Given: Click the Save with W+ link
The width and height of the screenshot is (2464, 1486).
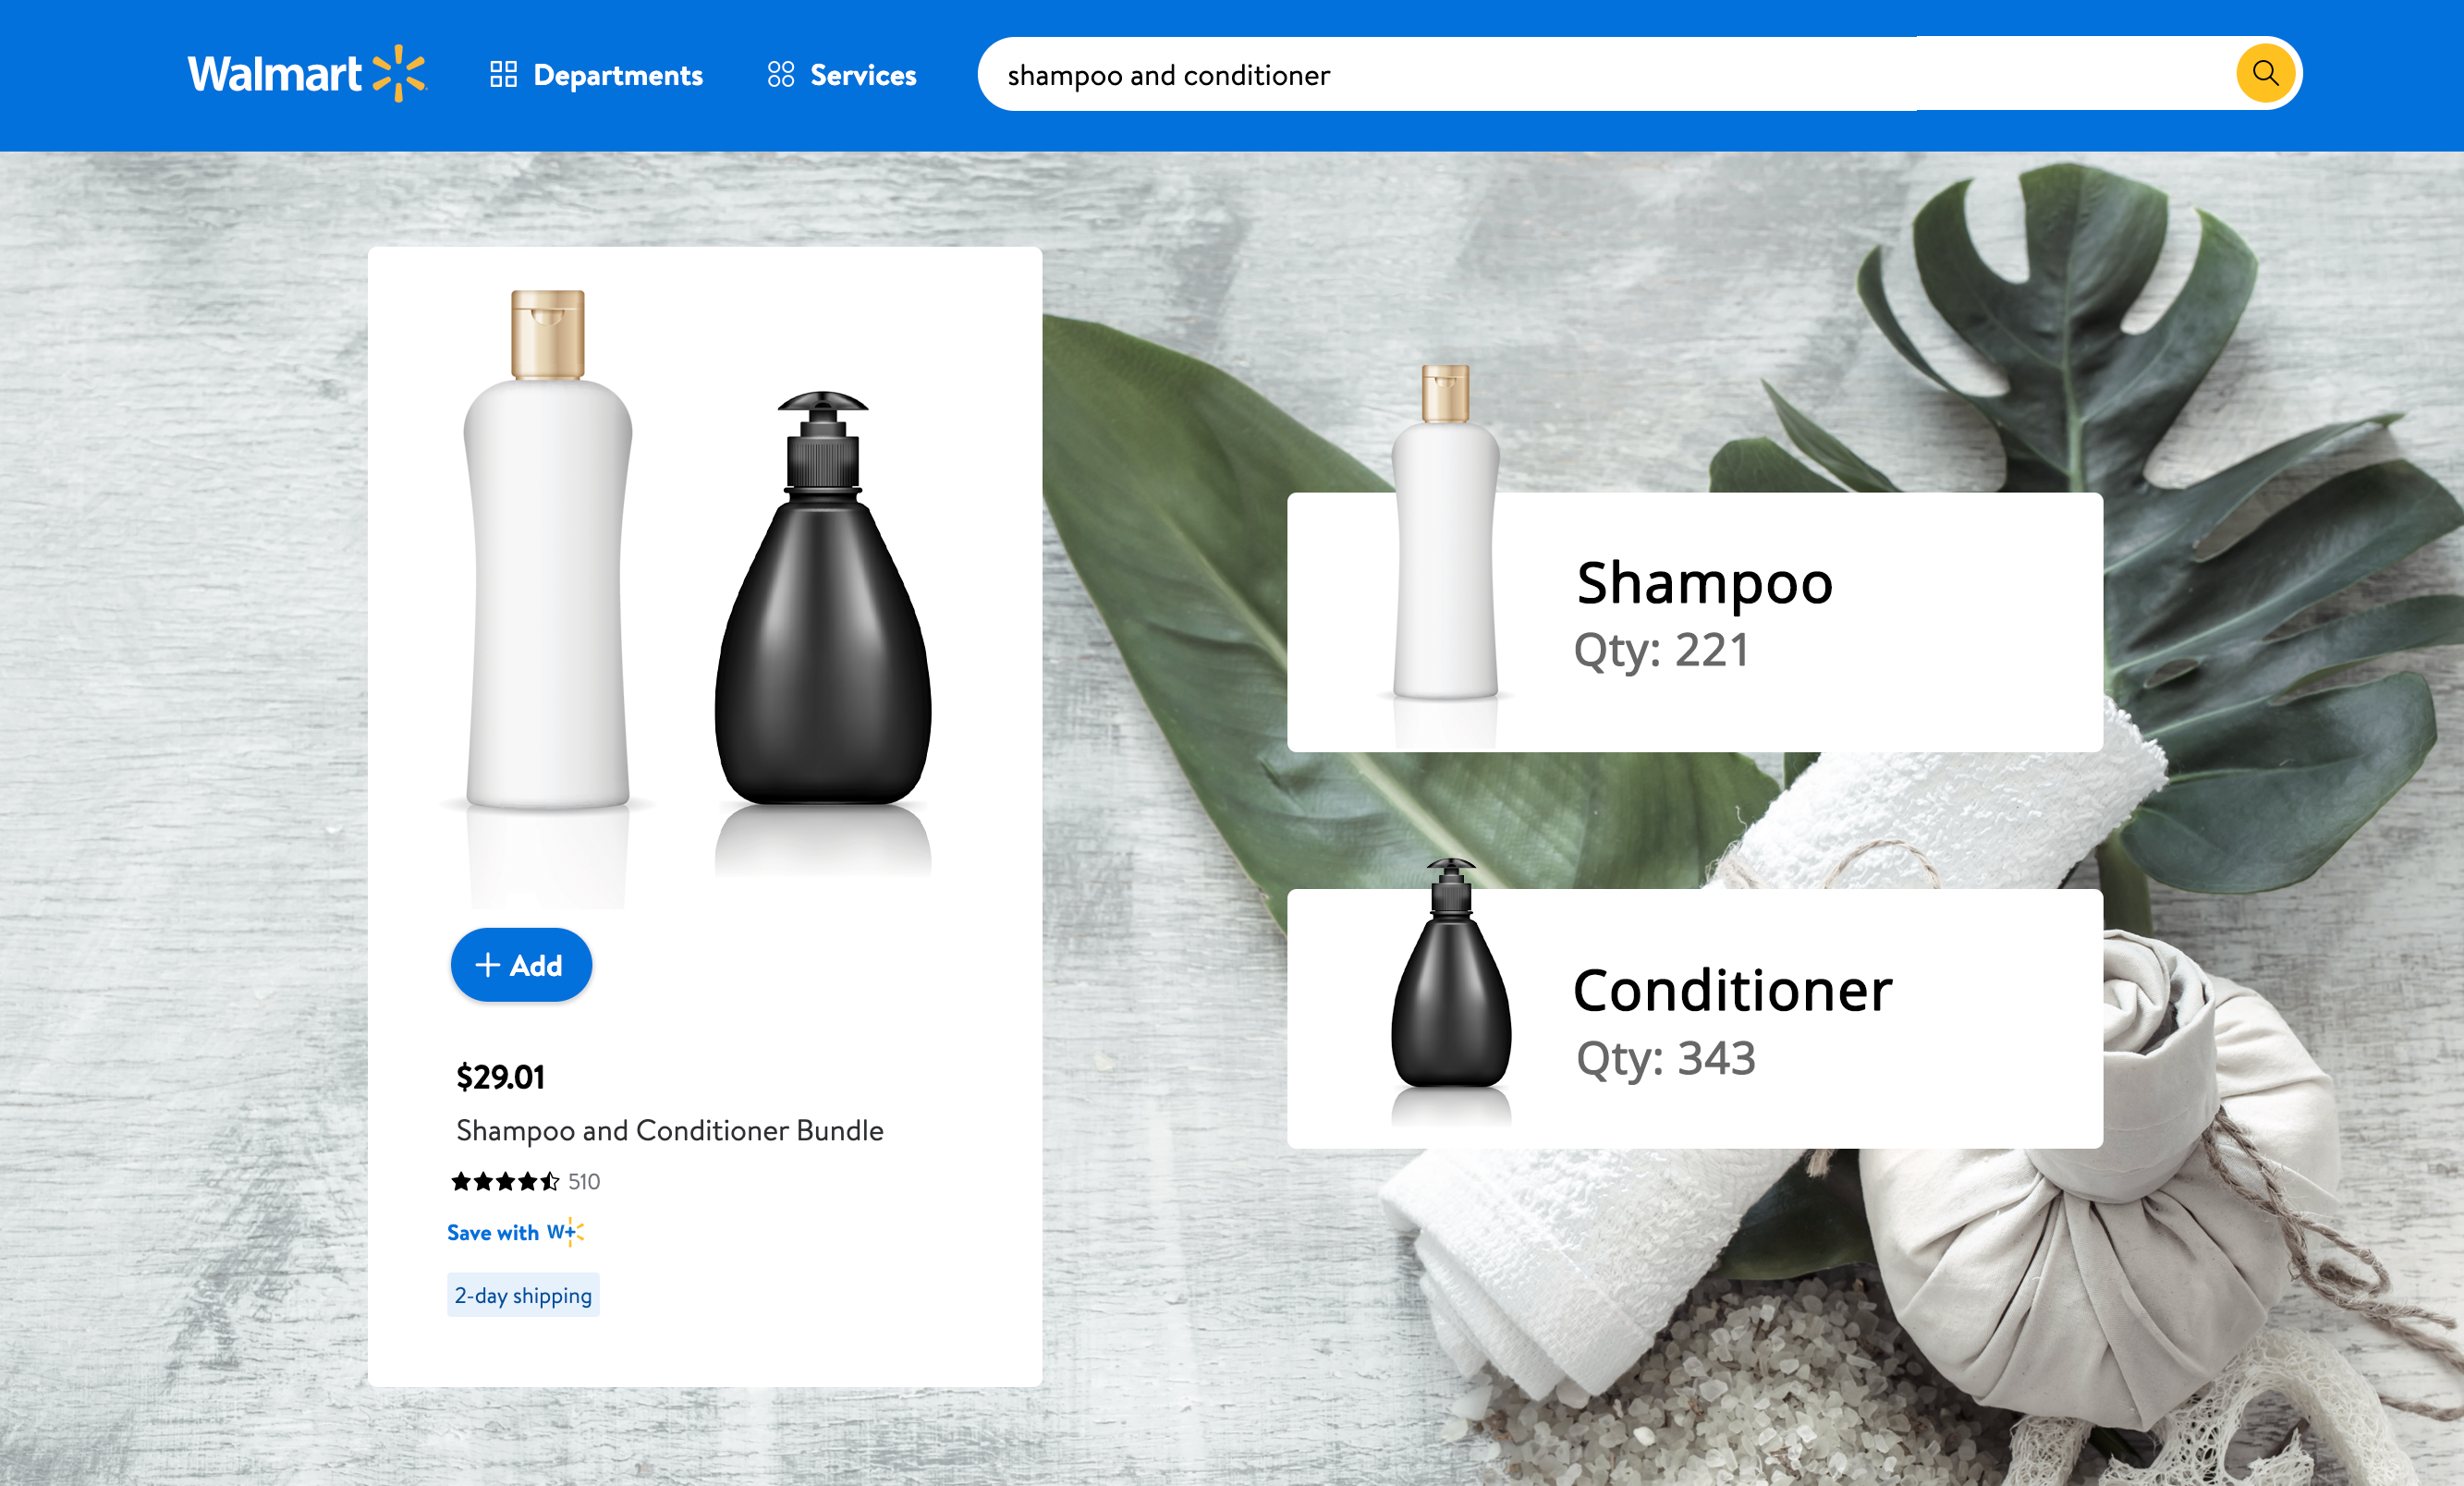Looking at the screenshot, I should point(515,1232).
